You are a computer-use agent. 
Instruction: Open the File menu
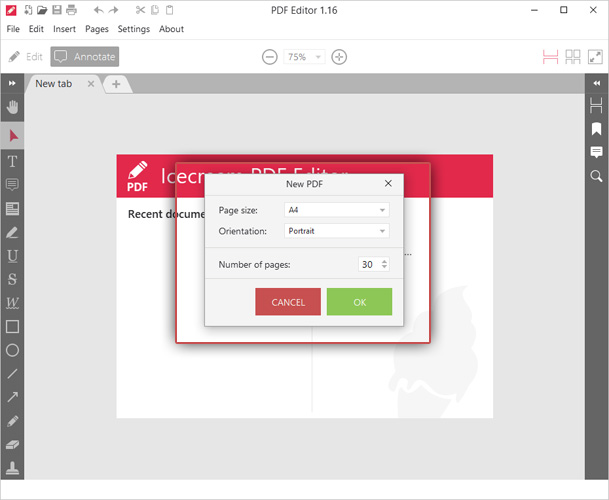13,29
